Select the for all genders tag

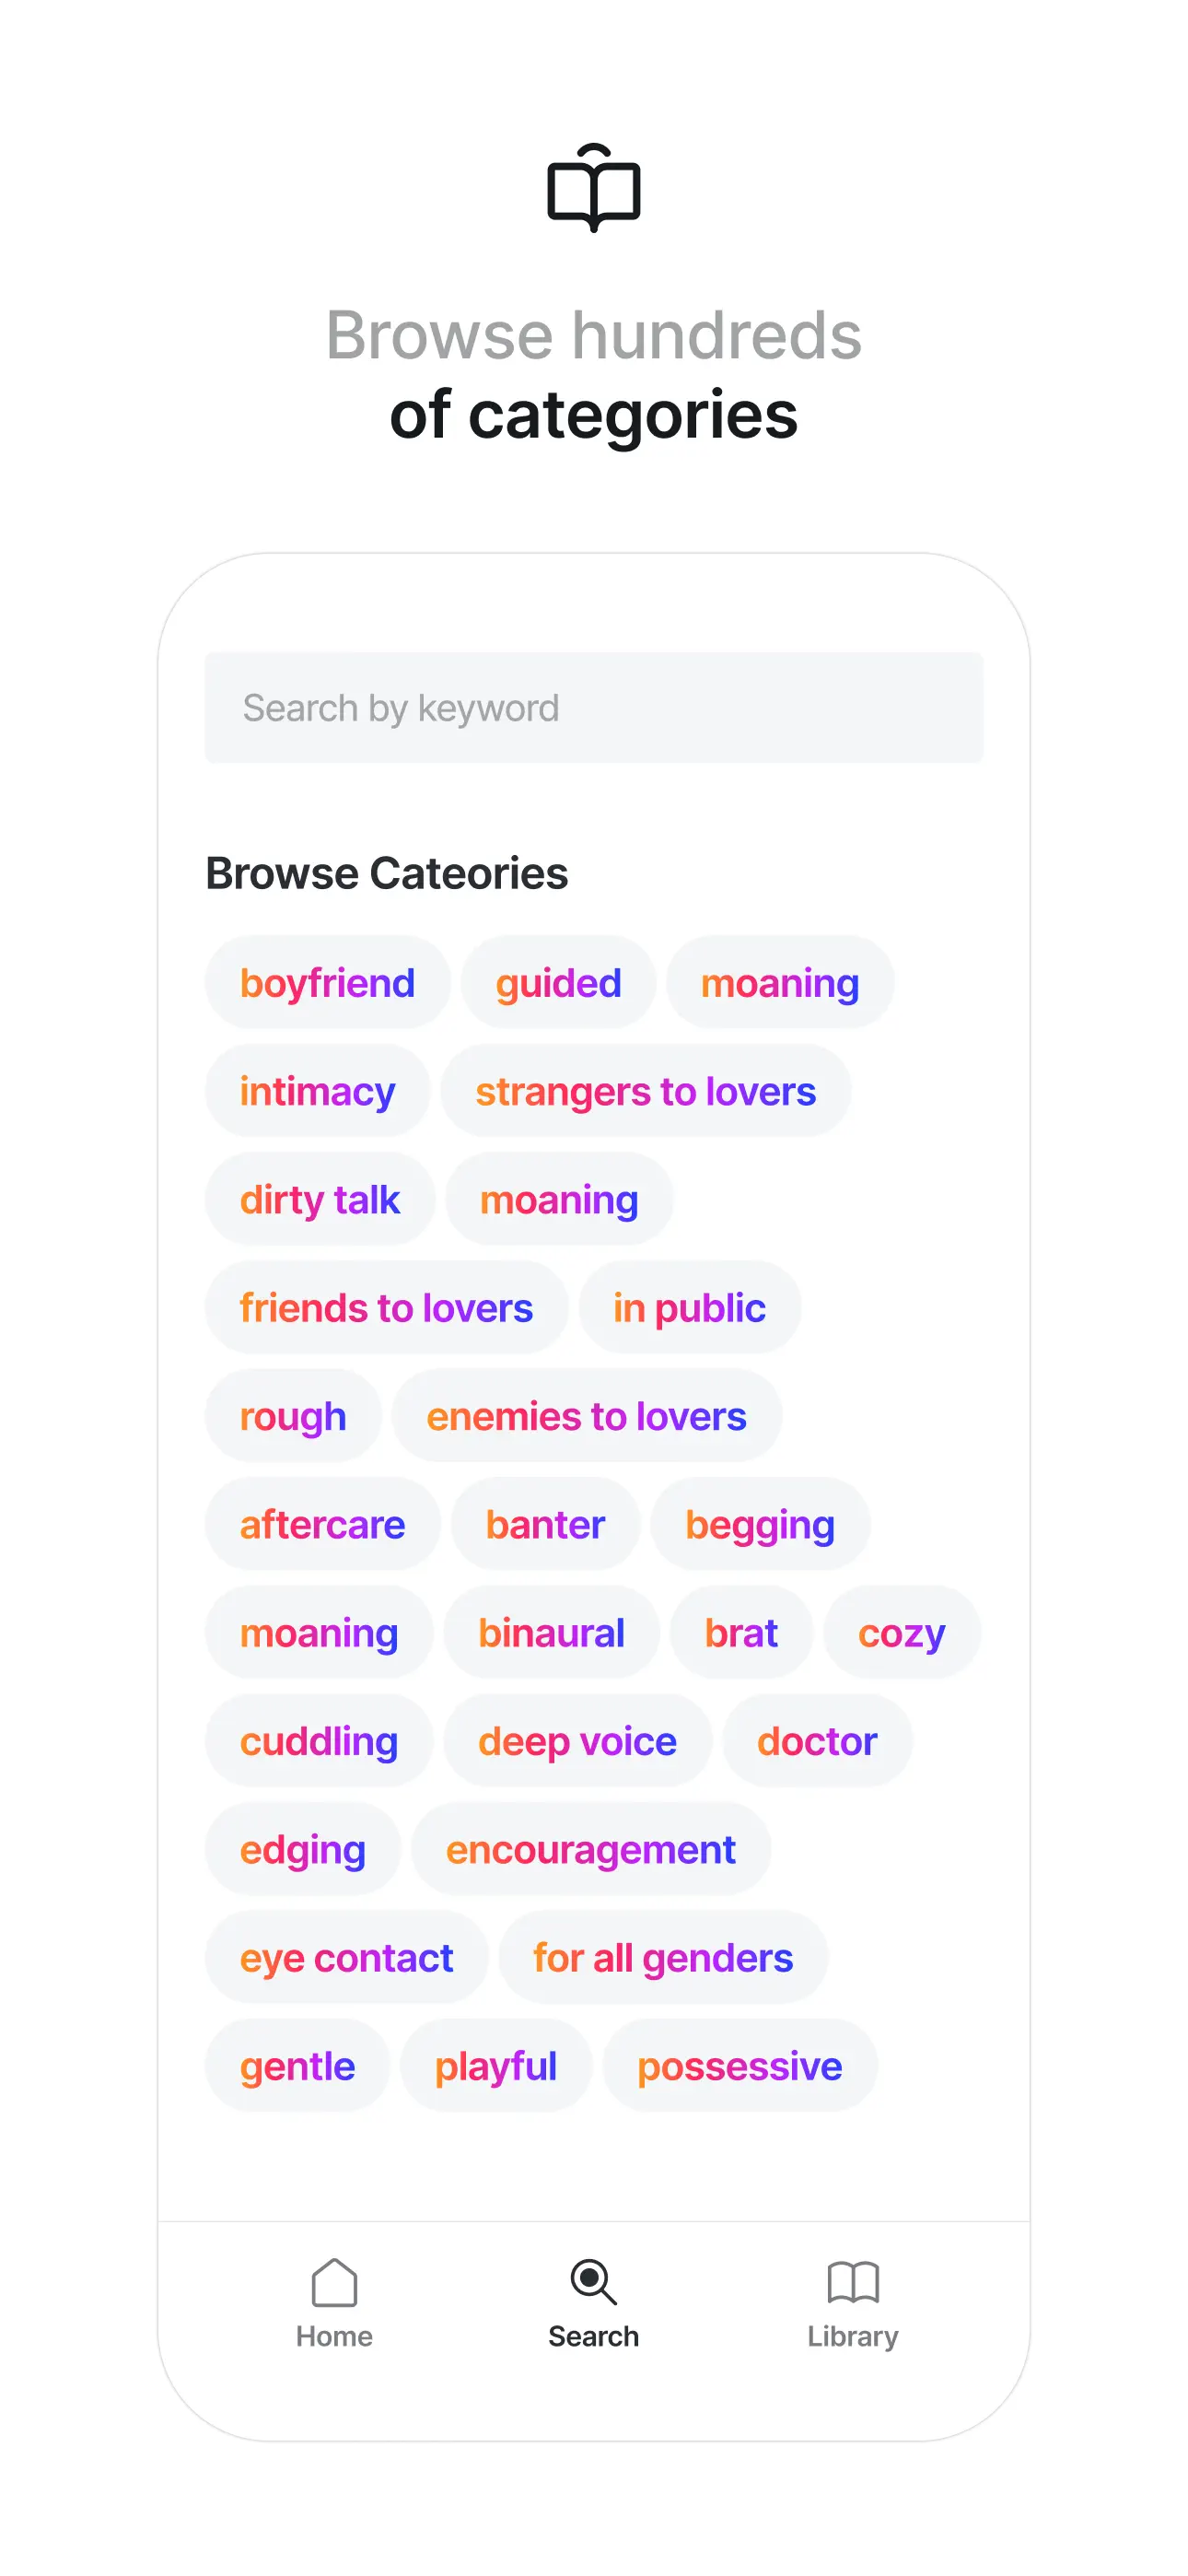pos(663,1957)
